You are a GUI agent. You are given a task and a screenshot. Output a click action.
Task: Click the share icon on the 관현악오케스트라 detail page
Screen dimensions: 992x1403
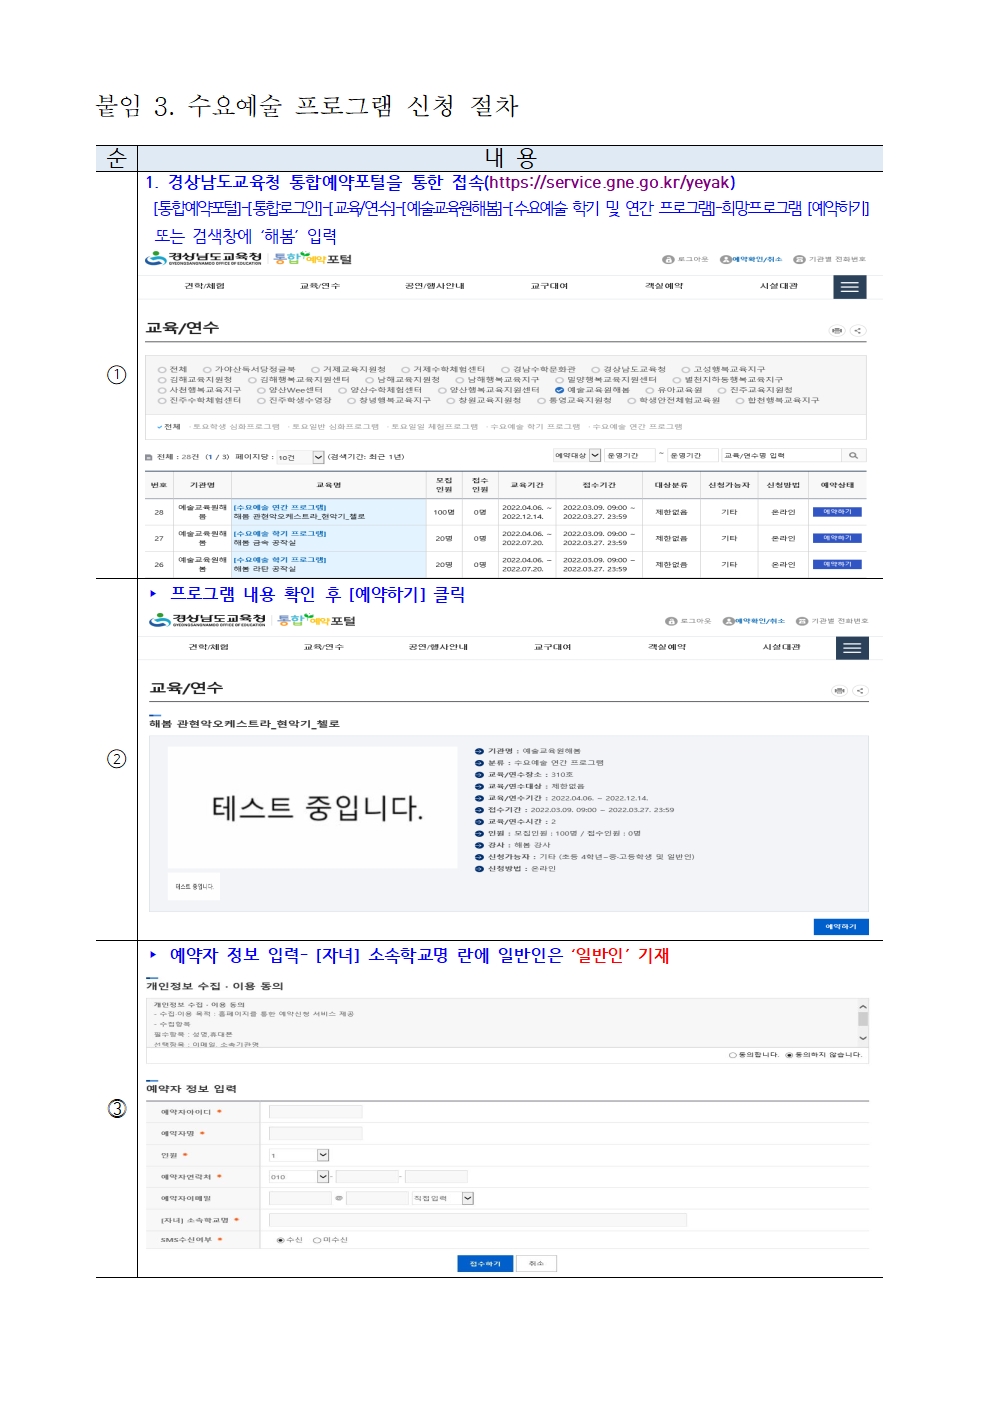click(859, 691)
